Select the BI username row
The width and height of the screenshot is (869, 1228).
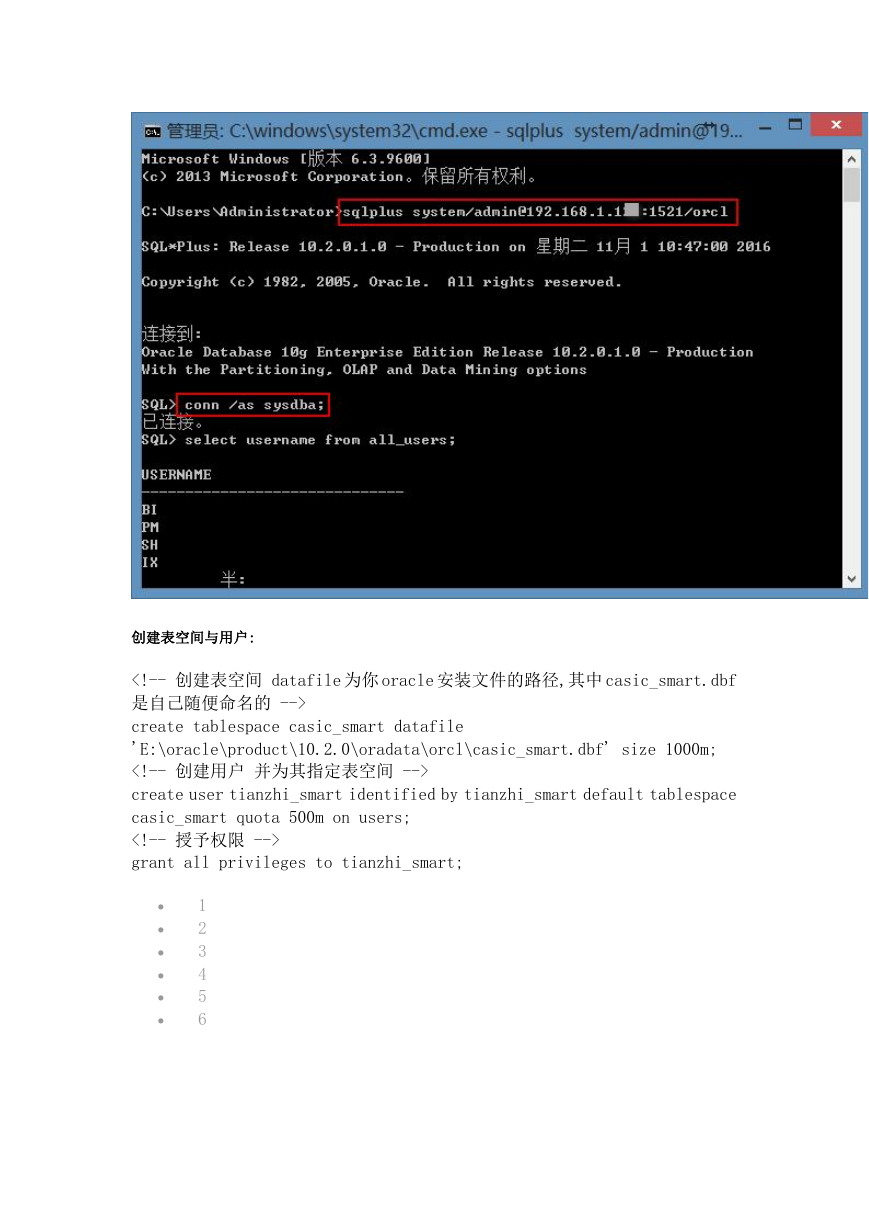(149, 510)
